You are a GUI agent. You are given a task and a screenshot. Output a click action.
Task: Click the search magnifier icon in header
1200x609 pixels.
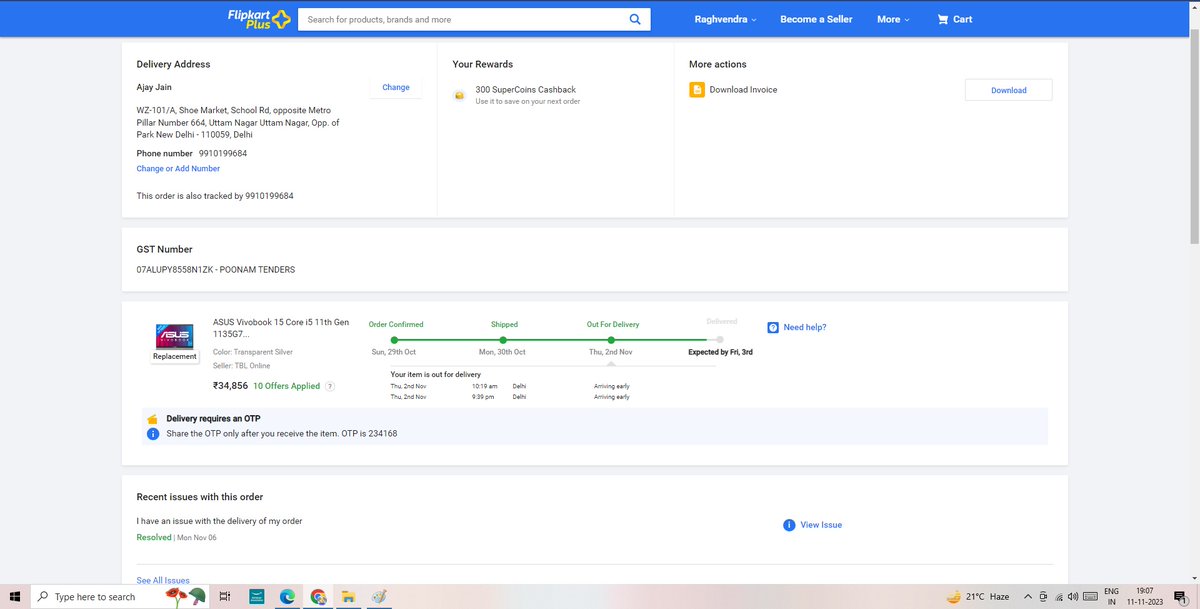pyautogui.click(x=635, y=19)
